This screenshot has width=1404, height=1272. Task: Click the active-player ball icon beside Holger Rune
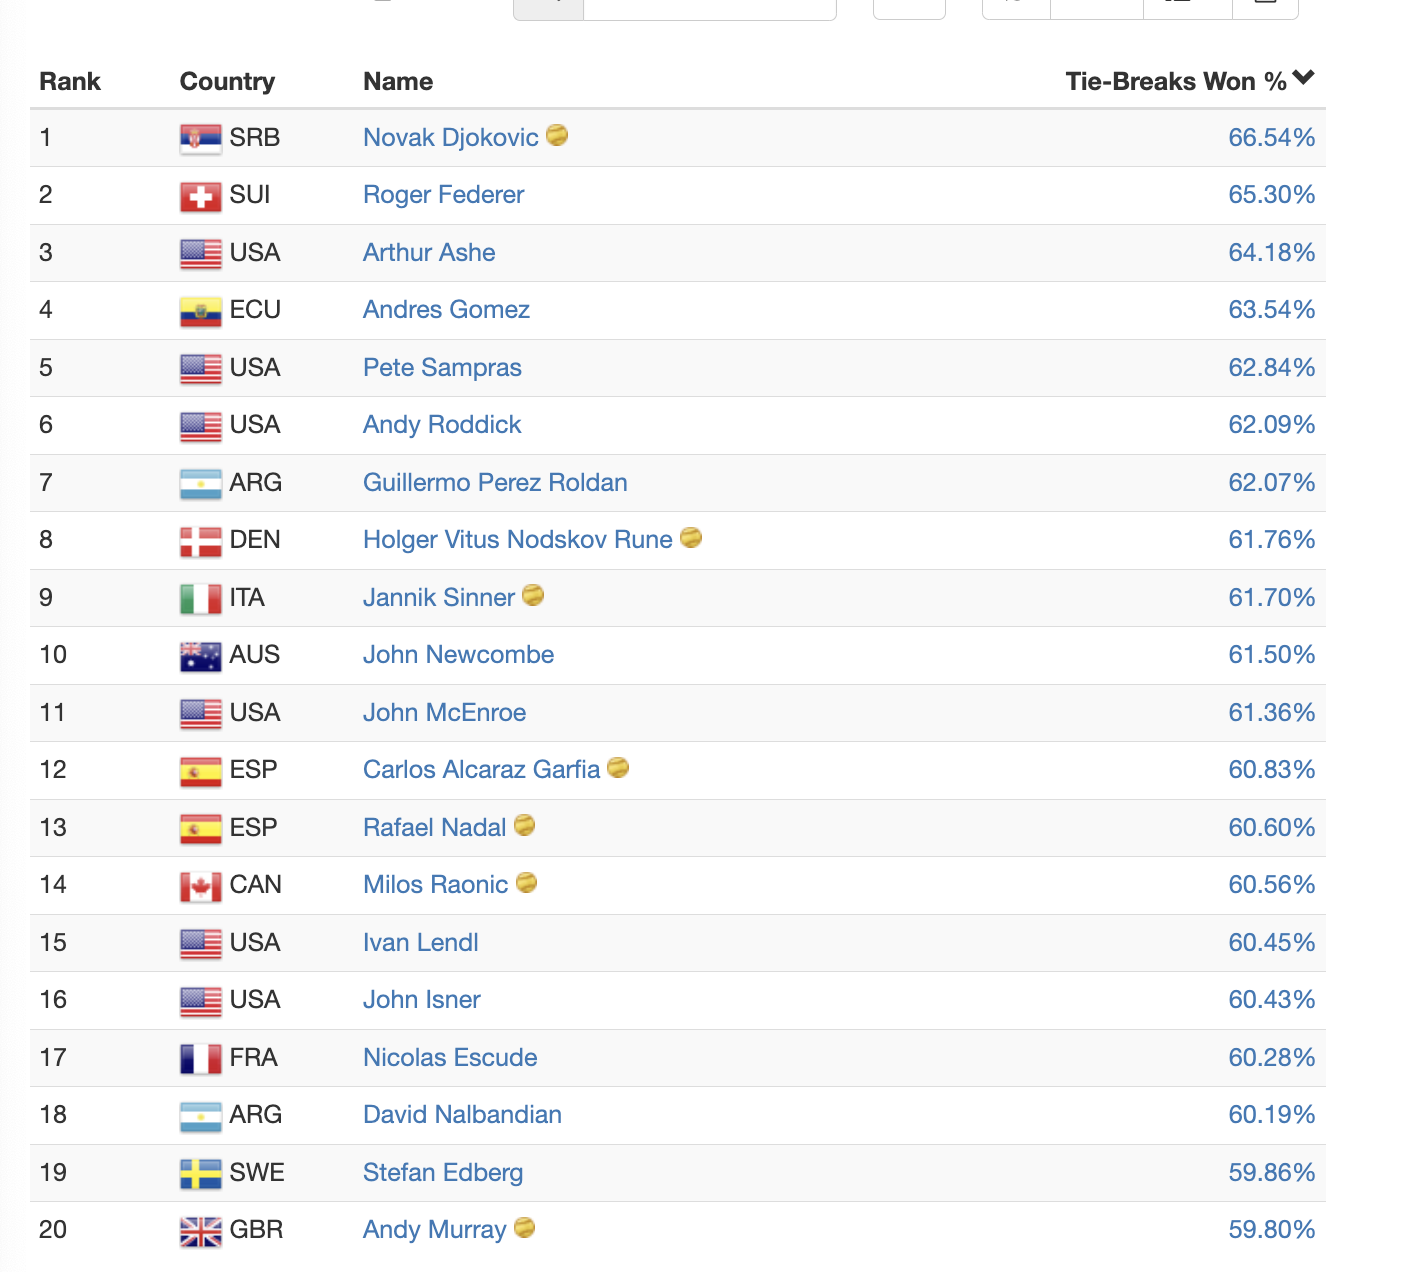pos(691,538)
